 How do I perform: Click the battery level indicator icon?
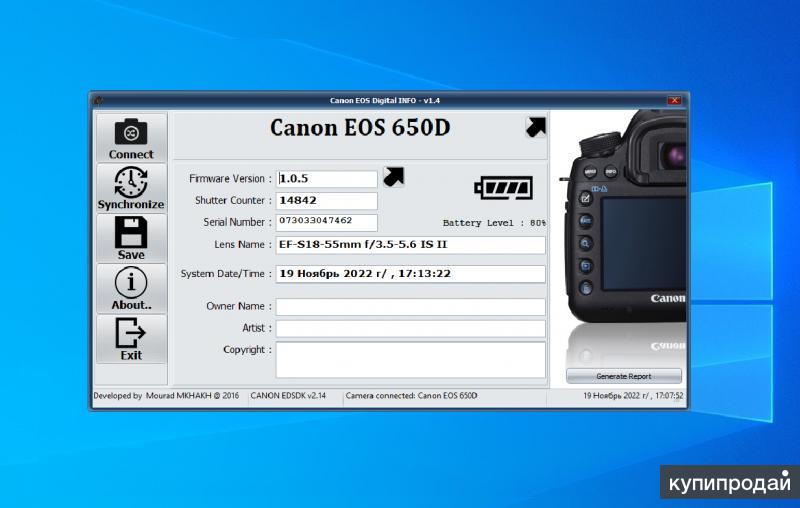tap(503, 188)
